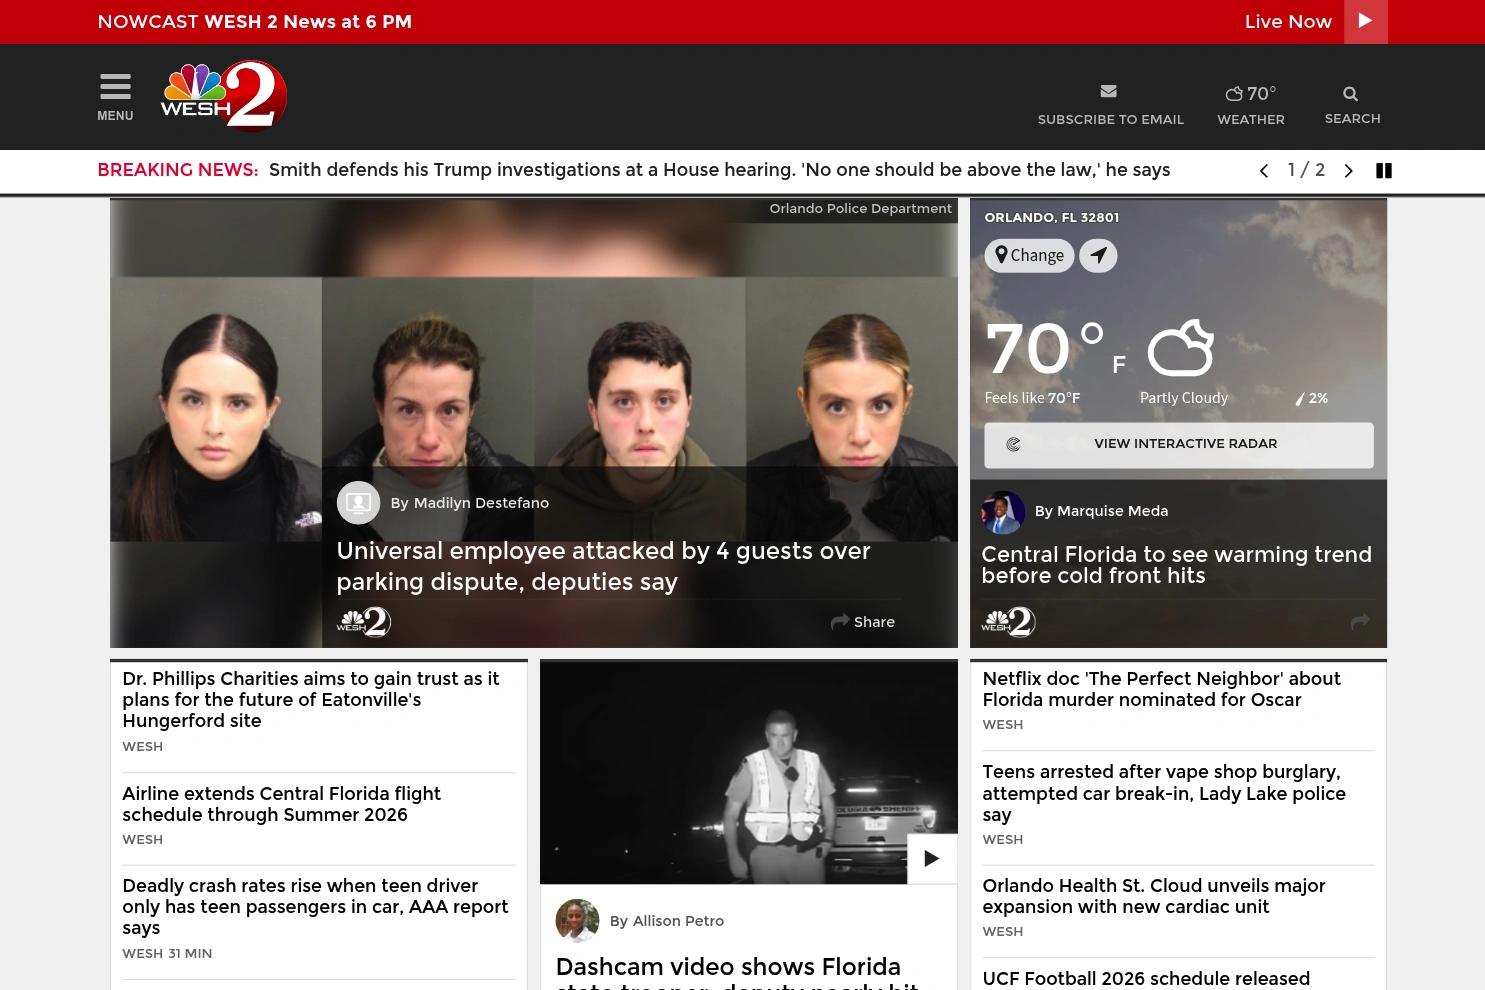Show next breaking news headline
Screen dimensions: 1485x990
click(1348, 171)
